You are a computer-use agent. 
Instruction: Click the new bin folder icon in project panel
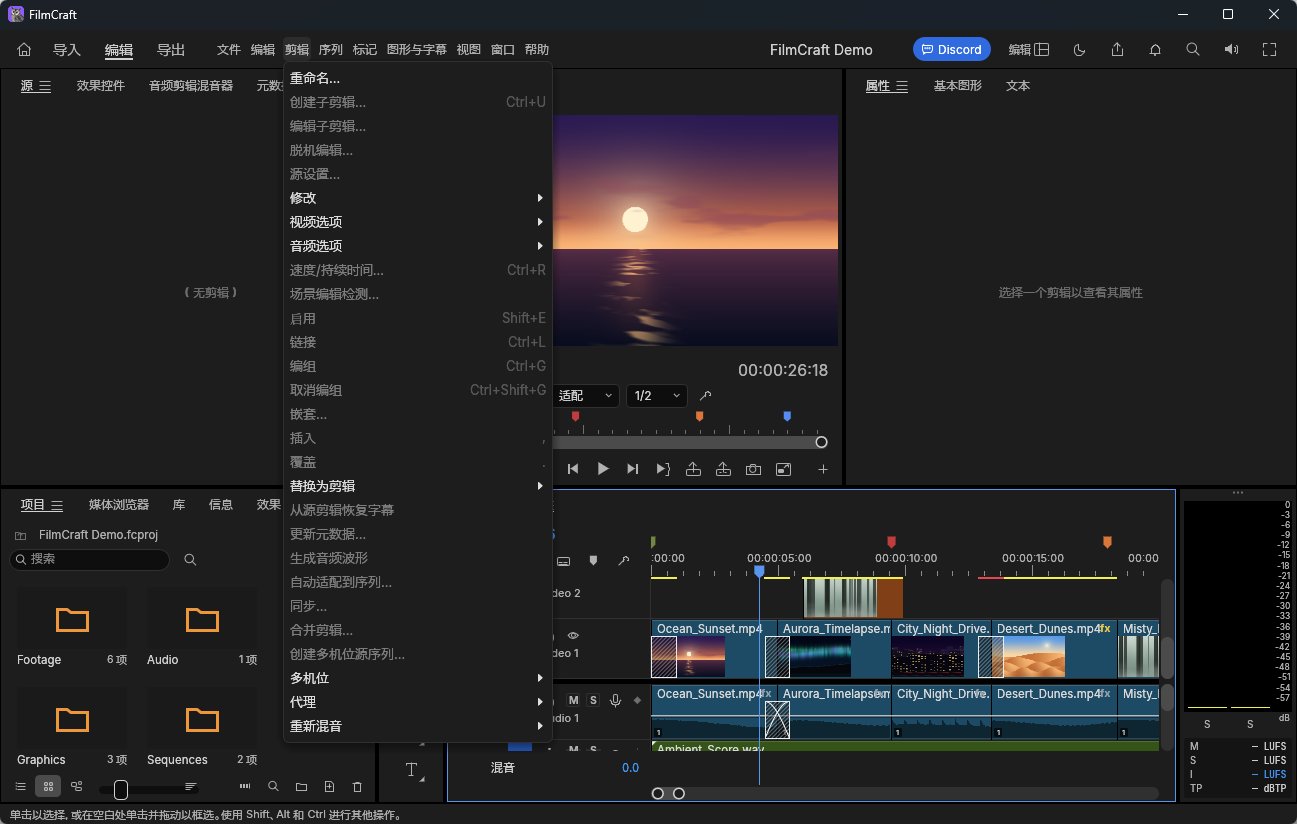click(x=301, y=787)
